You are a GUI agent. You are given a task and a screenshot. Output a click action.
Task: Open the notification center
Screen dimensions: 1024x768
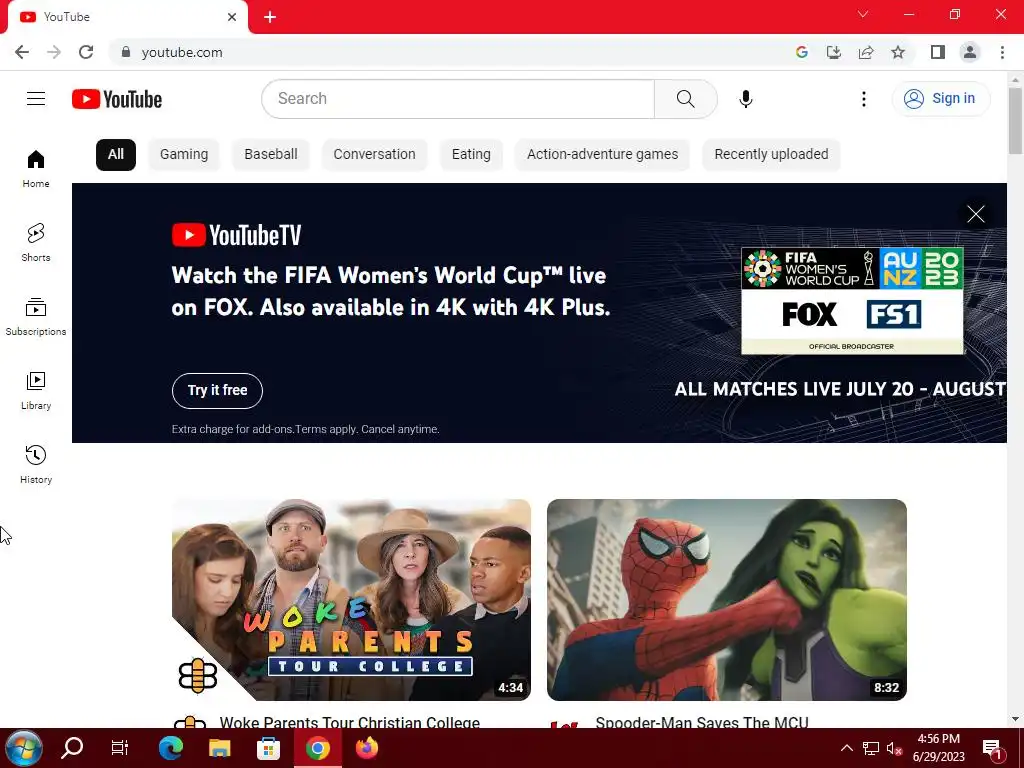pyautogui.click(x=993, y=748)
